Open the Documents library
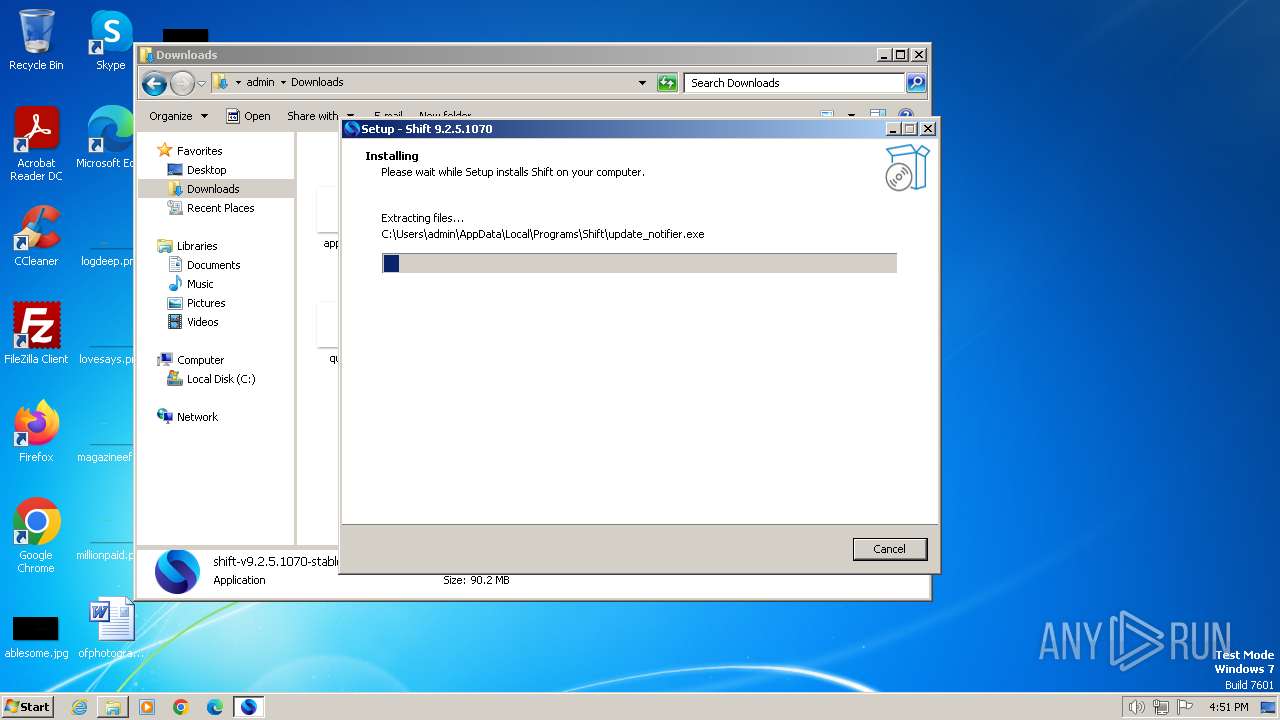Screen dimensions: 1280x720 tap(213, 265)
